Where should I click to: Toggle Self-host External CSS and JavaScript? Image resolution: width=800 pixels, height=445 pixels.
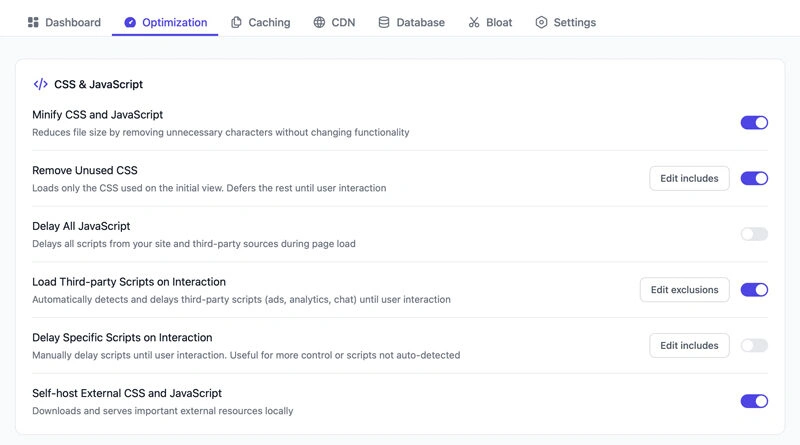[754, 401]
